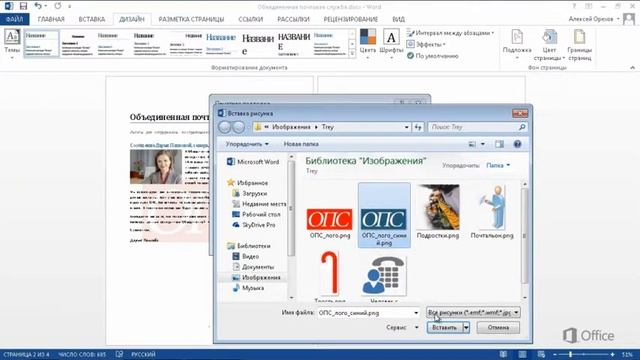640x360 pixels.
Task: Open the Вставить button dropdown arrow
Action: [x=466, y=327]
